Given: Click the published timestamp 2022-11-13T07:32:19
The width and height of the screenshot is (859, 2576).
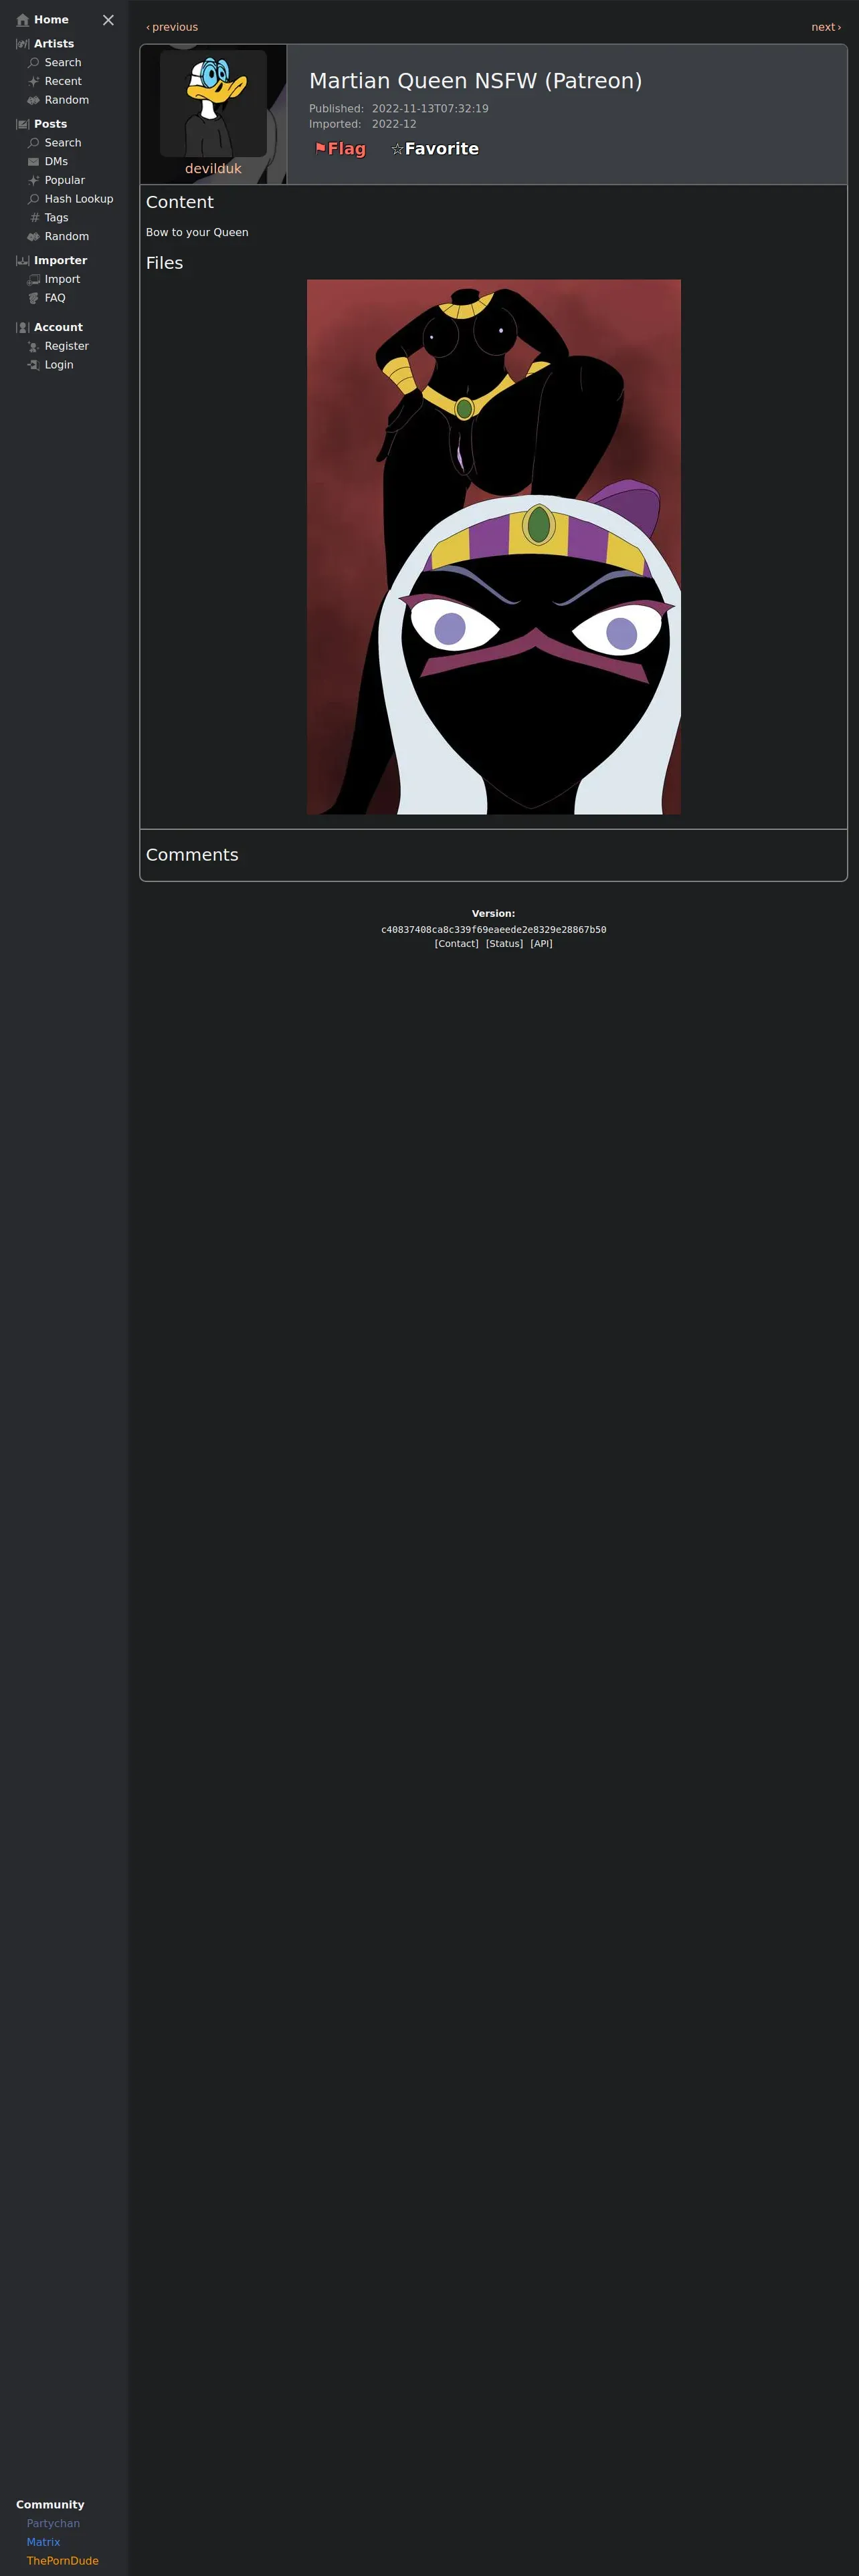Looking at the screenshot, I should pyautogui.click(x=430, y=109).
